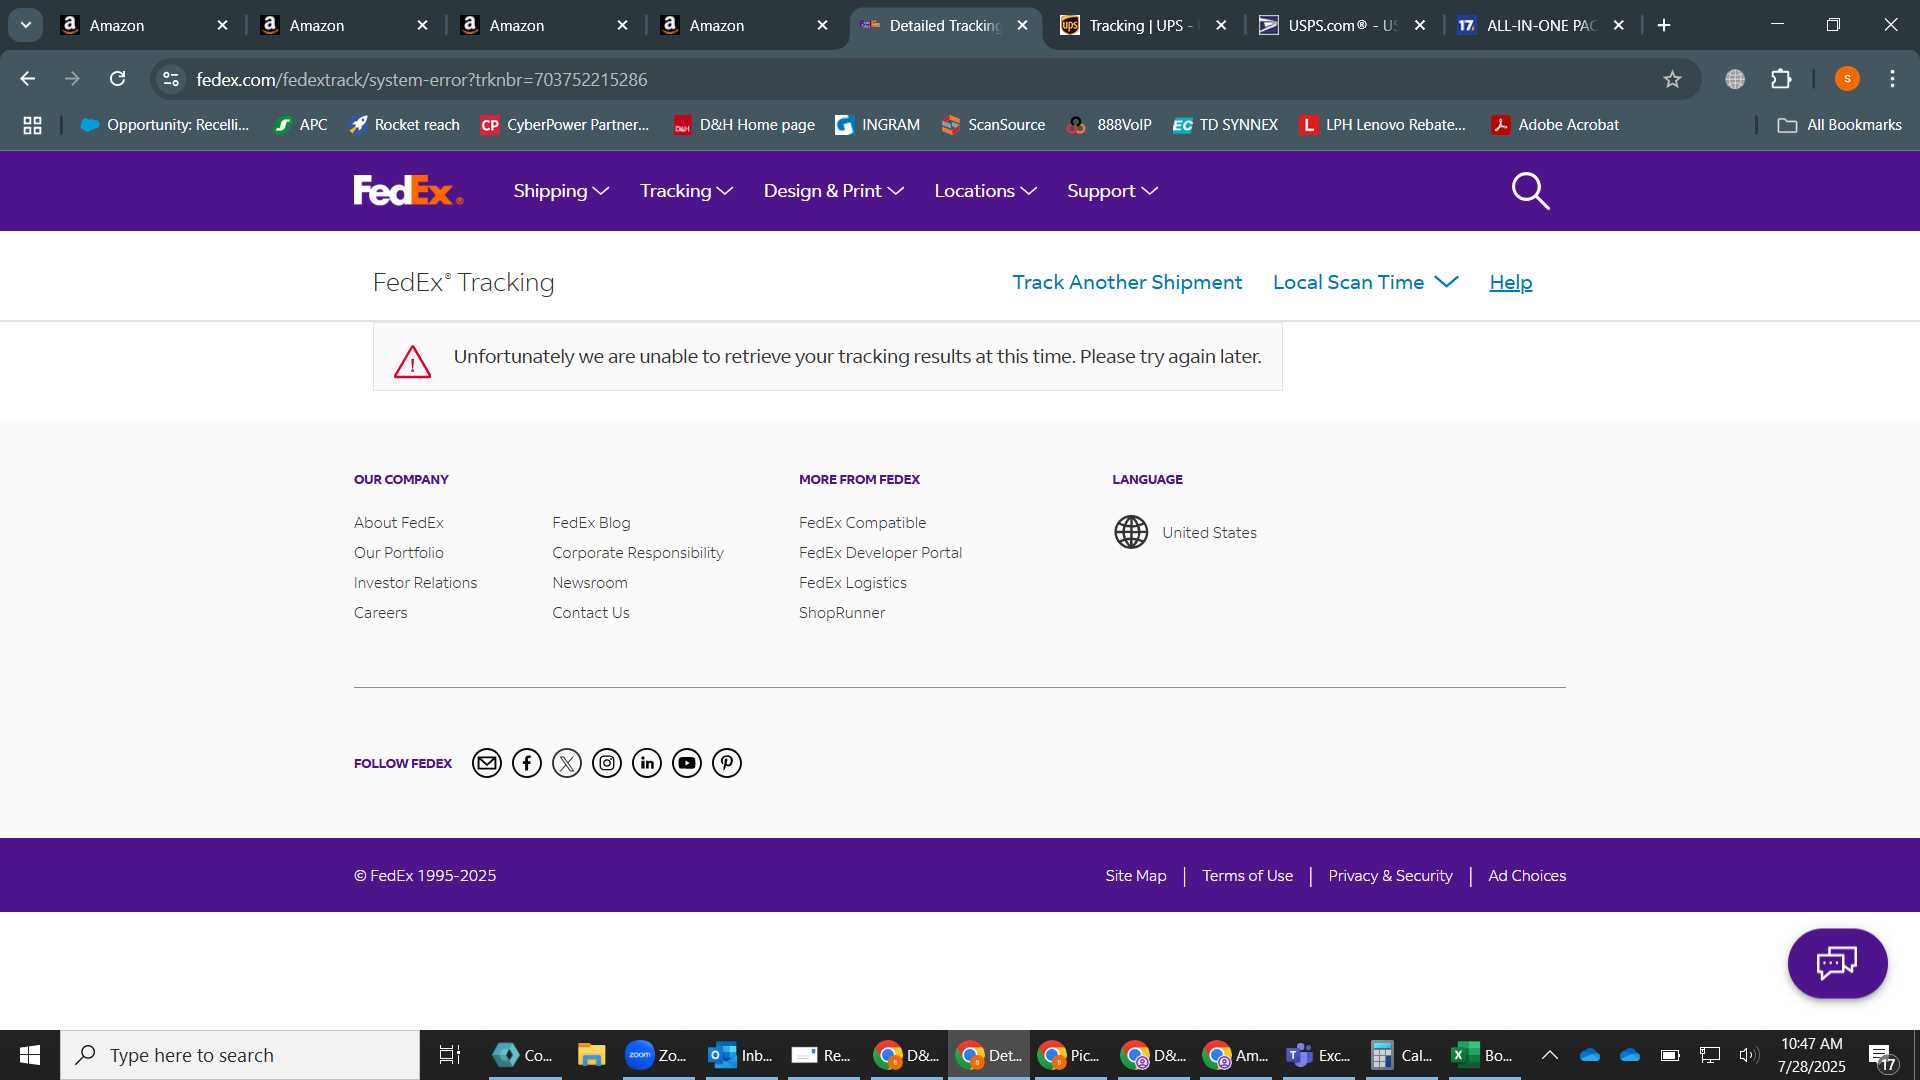Screen dimensions: 1920x1080
Task: Click Windows taskbar search box
Action: coord(240,1055)
